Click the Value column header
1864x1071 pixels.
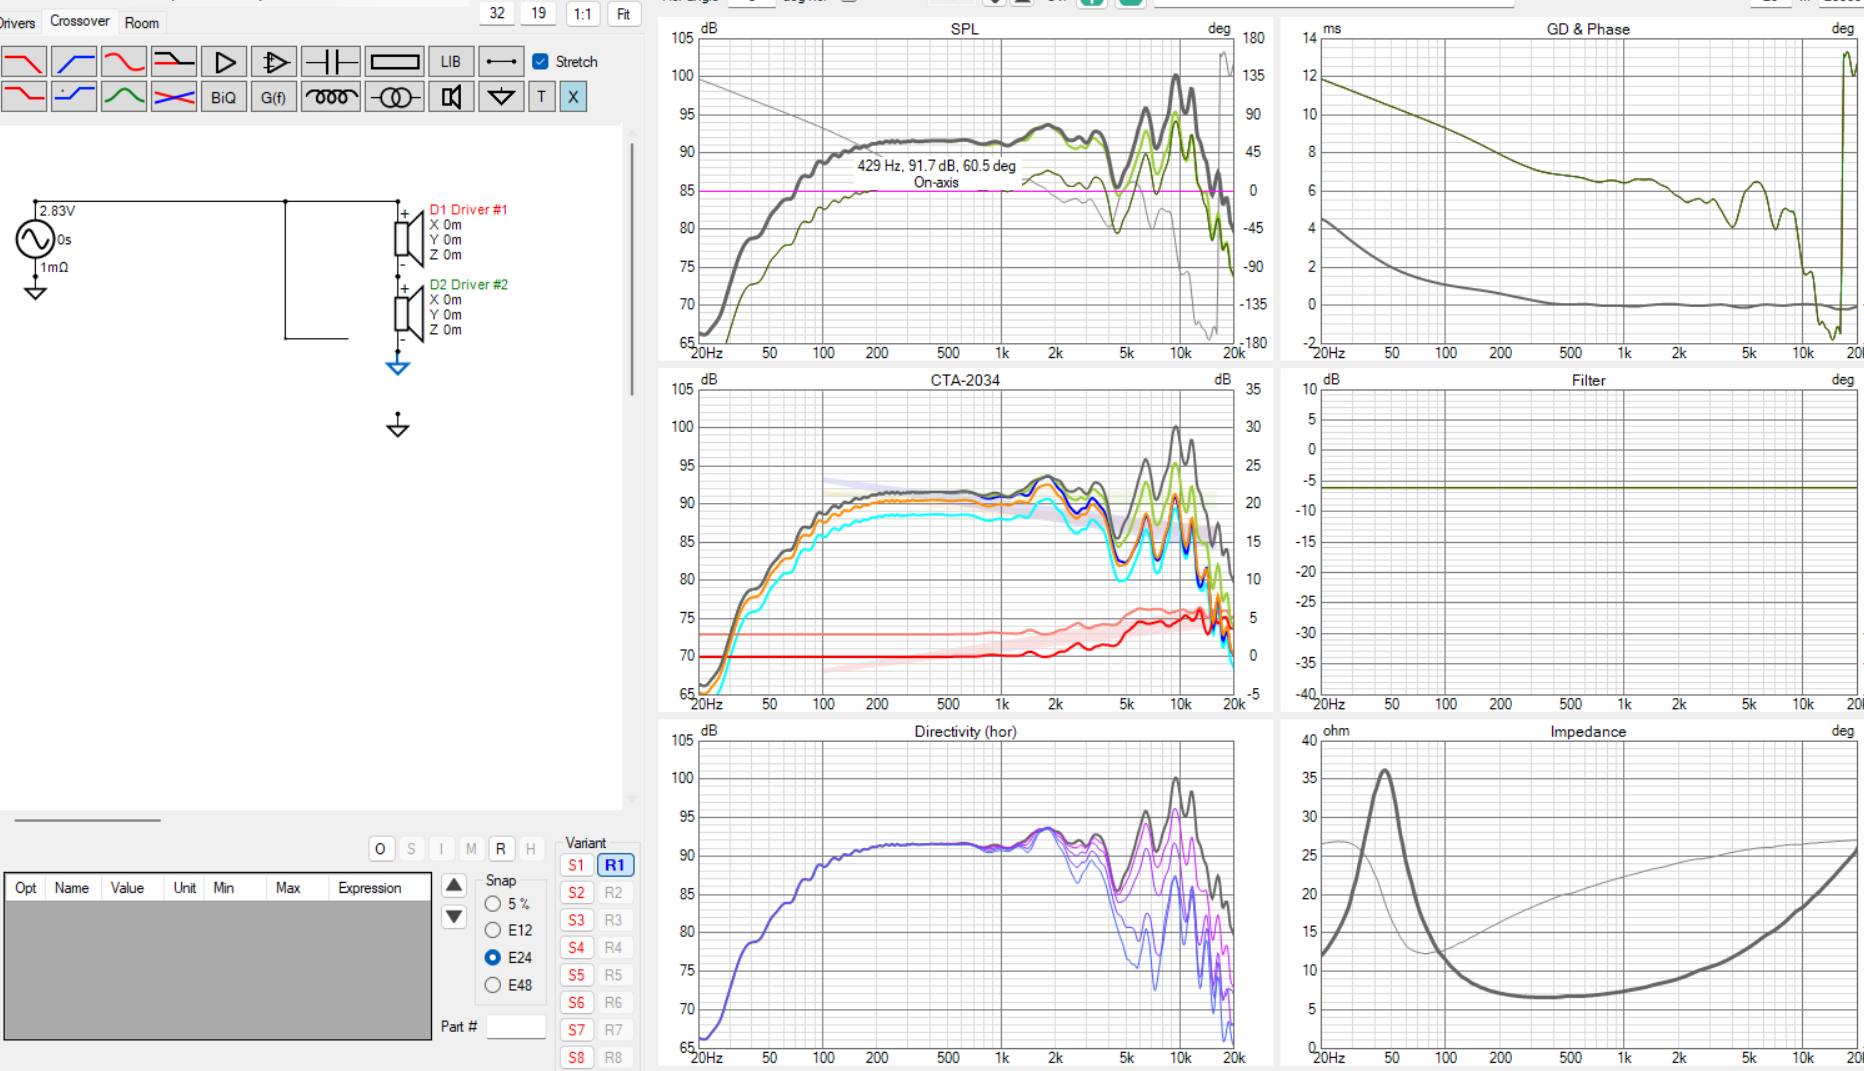[x=127, y=888]
